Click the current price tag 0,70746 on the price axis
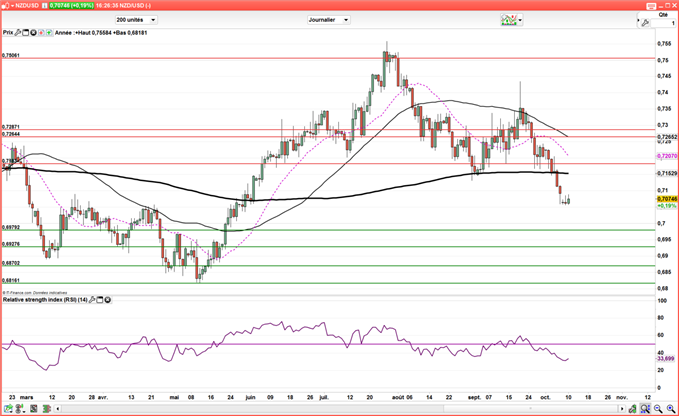Viewport: 679px width, 416px height. point(667,199)
